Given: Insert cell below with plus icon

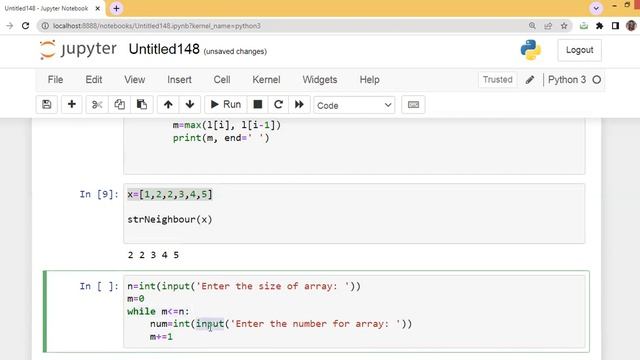Looking at the screenshot, I should coord(71,104).
